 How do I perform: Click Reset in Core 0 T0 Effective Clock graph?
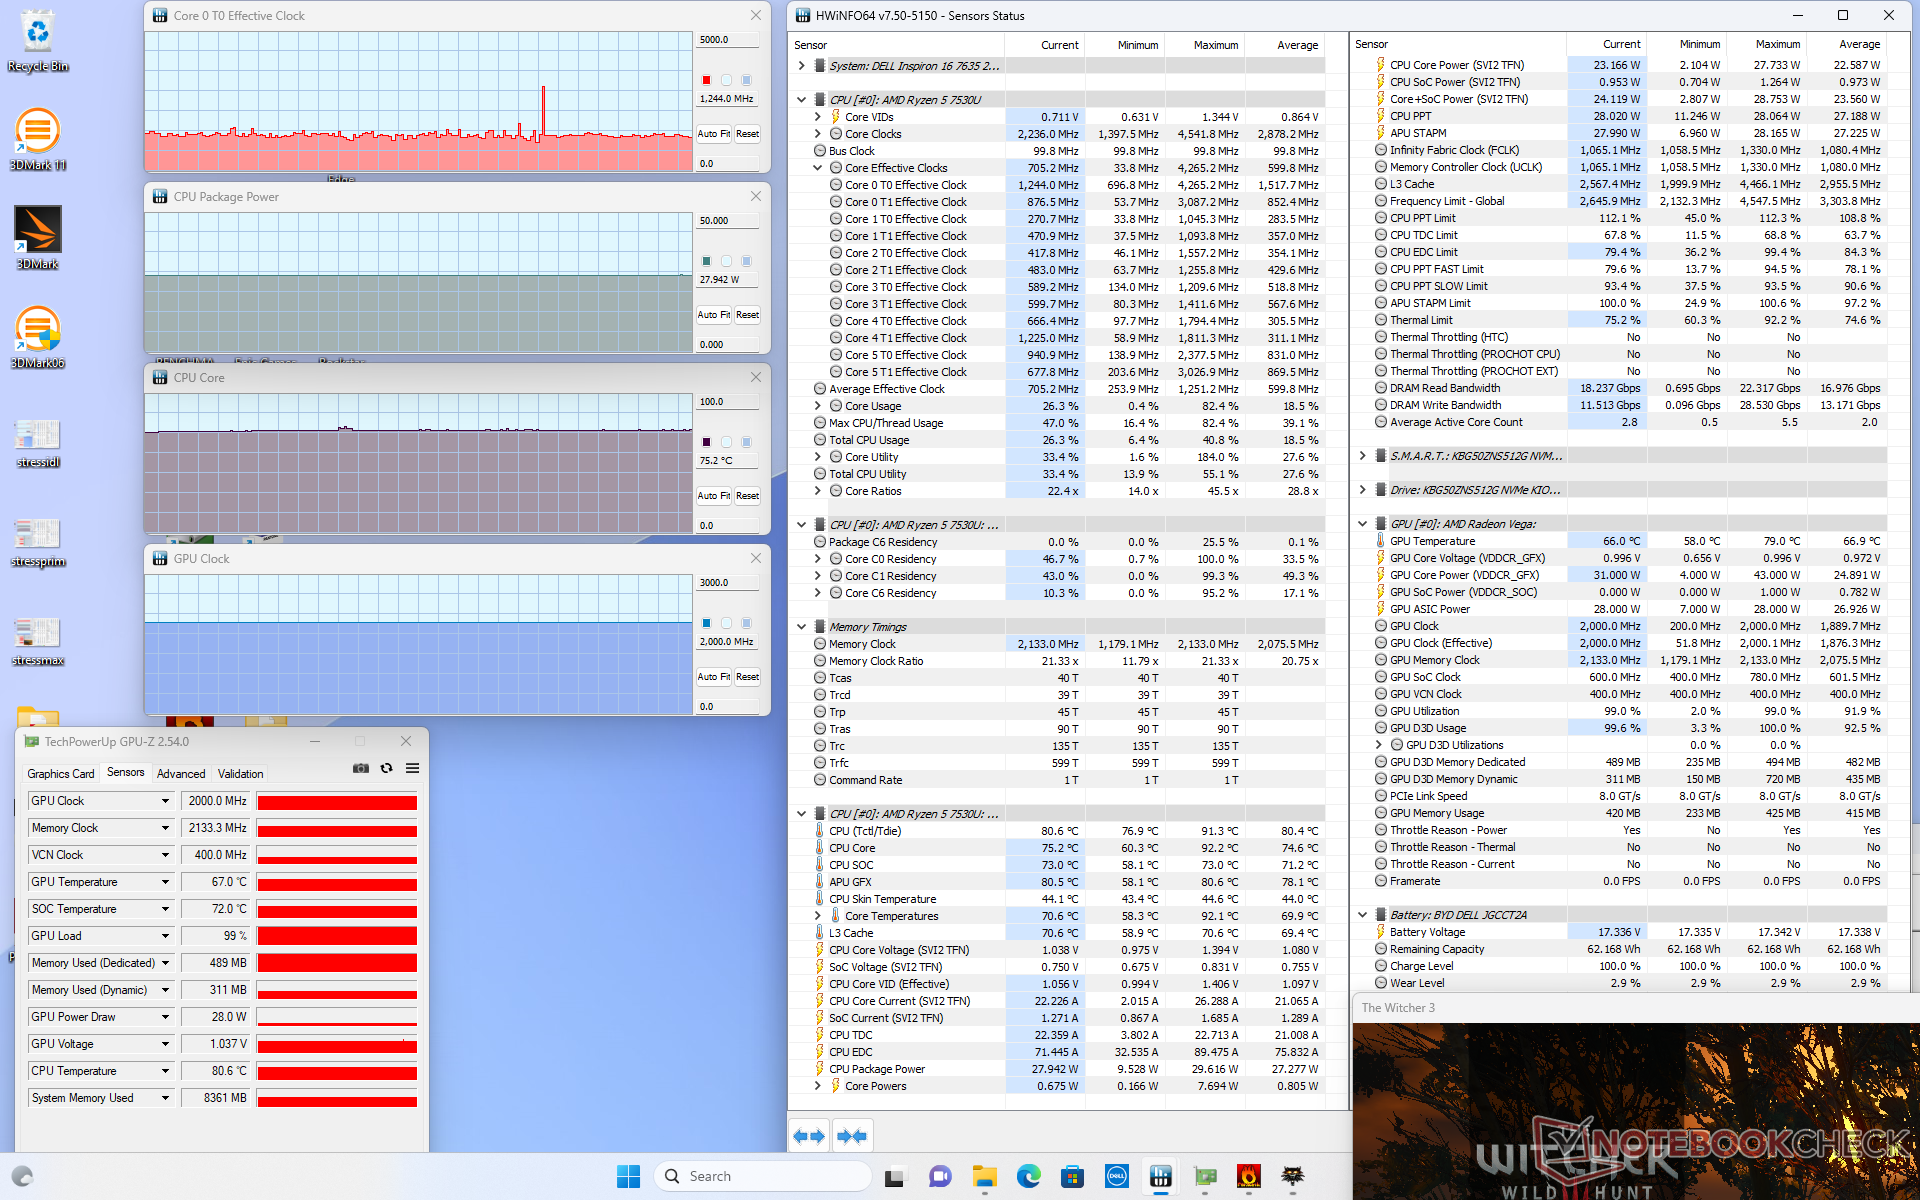pyautogui.click(x=748, y=134)
